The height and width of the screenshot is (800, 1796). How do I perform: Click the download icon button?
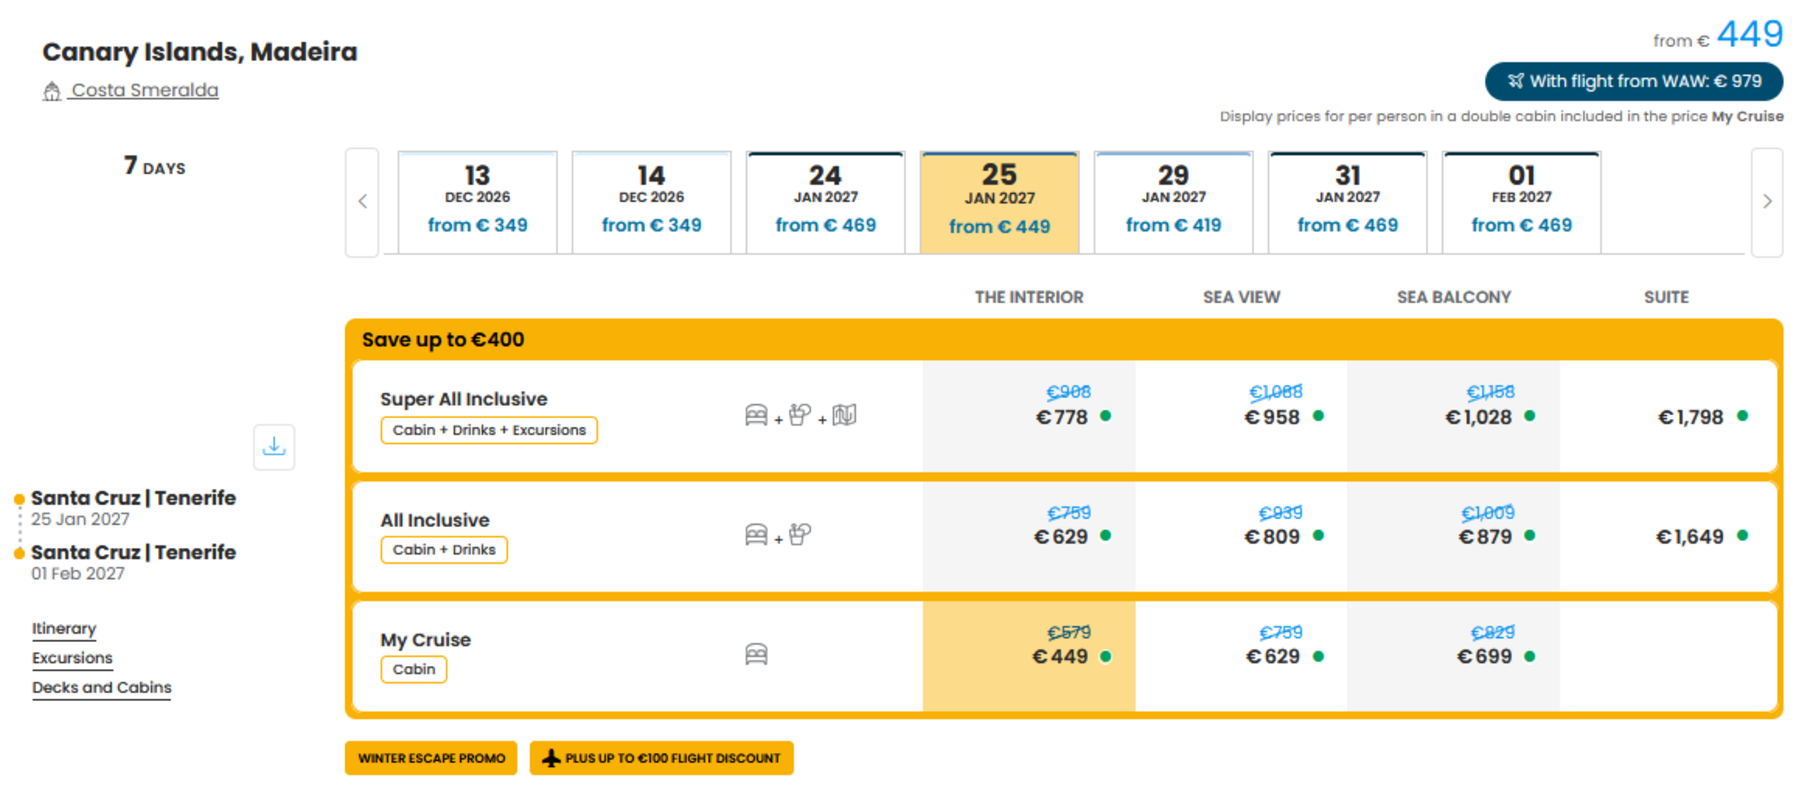(x=274, y=447)
